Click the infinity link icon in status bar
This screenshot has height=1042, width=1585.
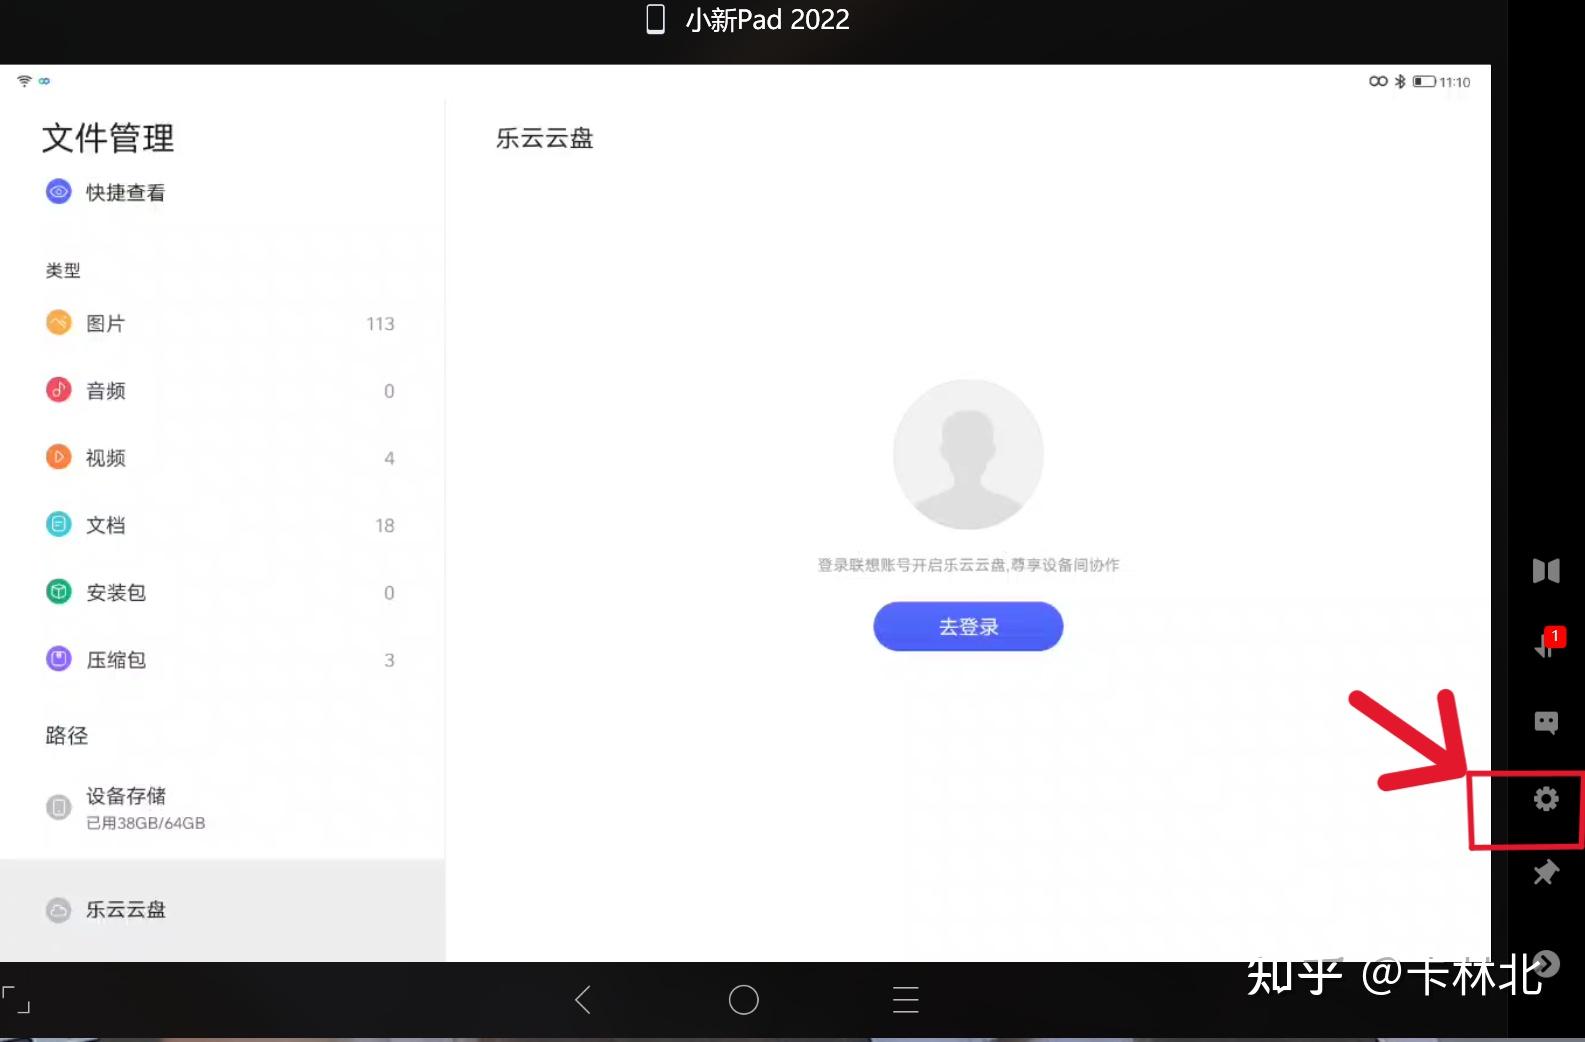[x=1378, y=81]
